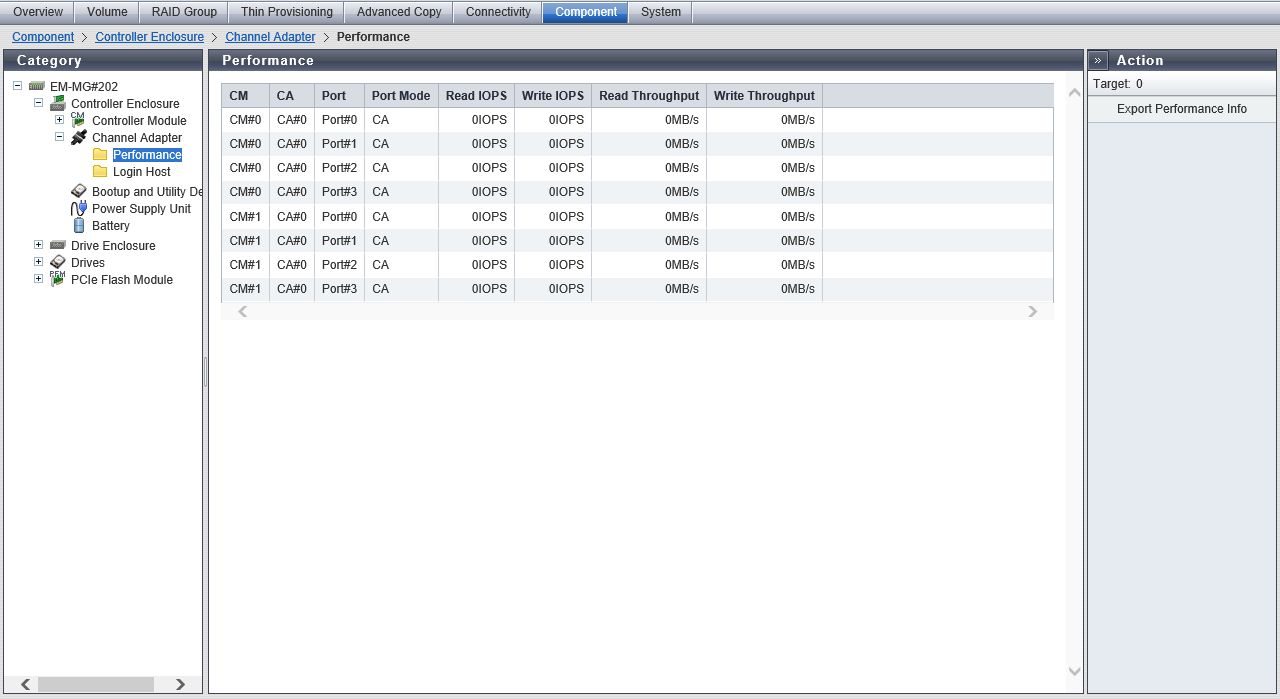Click the Login Host folder icon
The image size is (1280, 699).
point(100,171)
